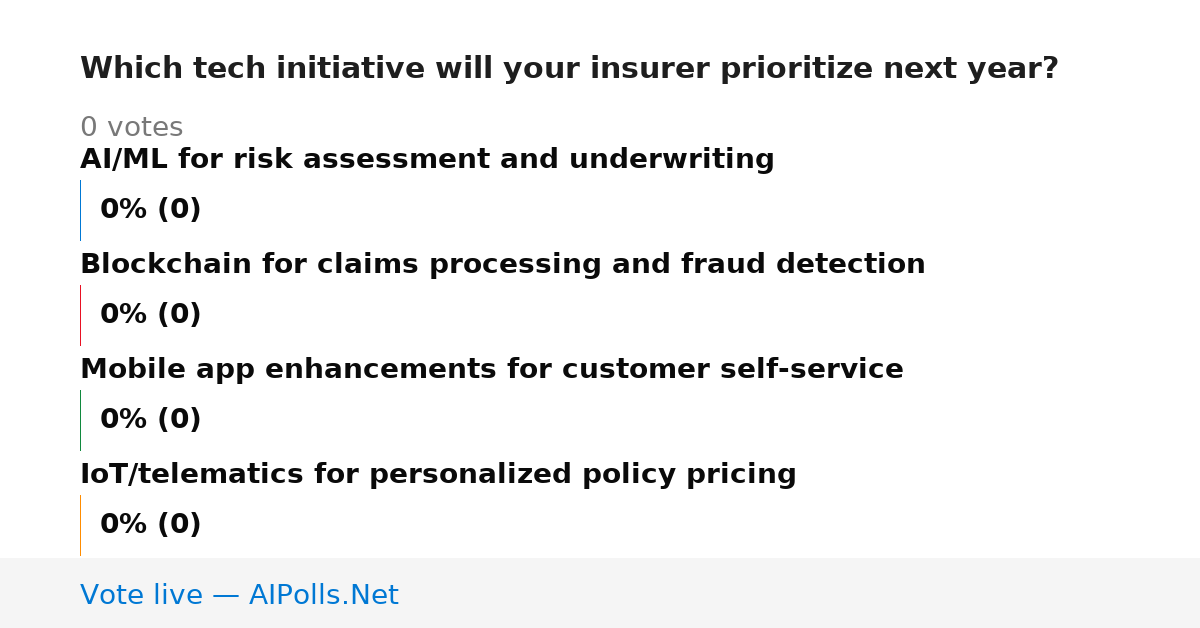
Task: Click 0% (0) under IoT/telematics option
Action: (x=150, y=525)
